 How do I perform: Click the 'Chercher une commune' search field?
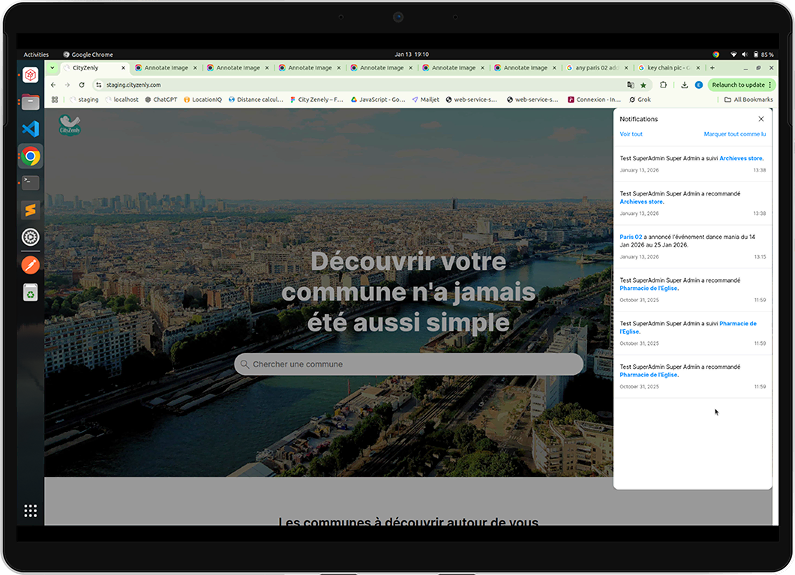(x=409, y=364)
